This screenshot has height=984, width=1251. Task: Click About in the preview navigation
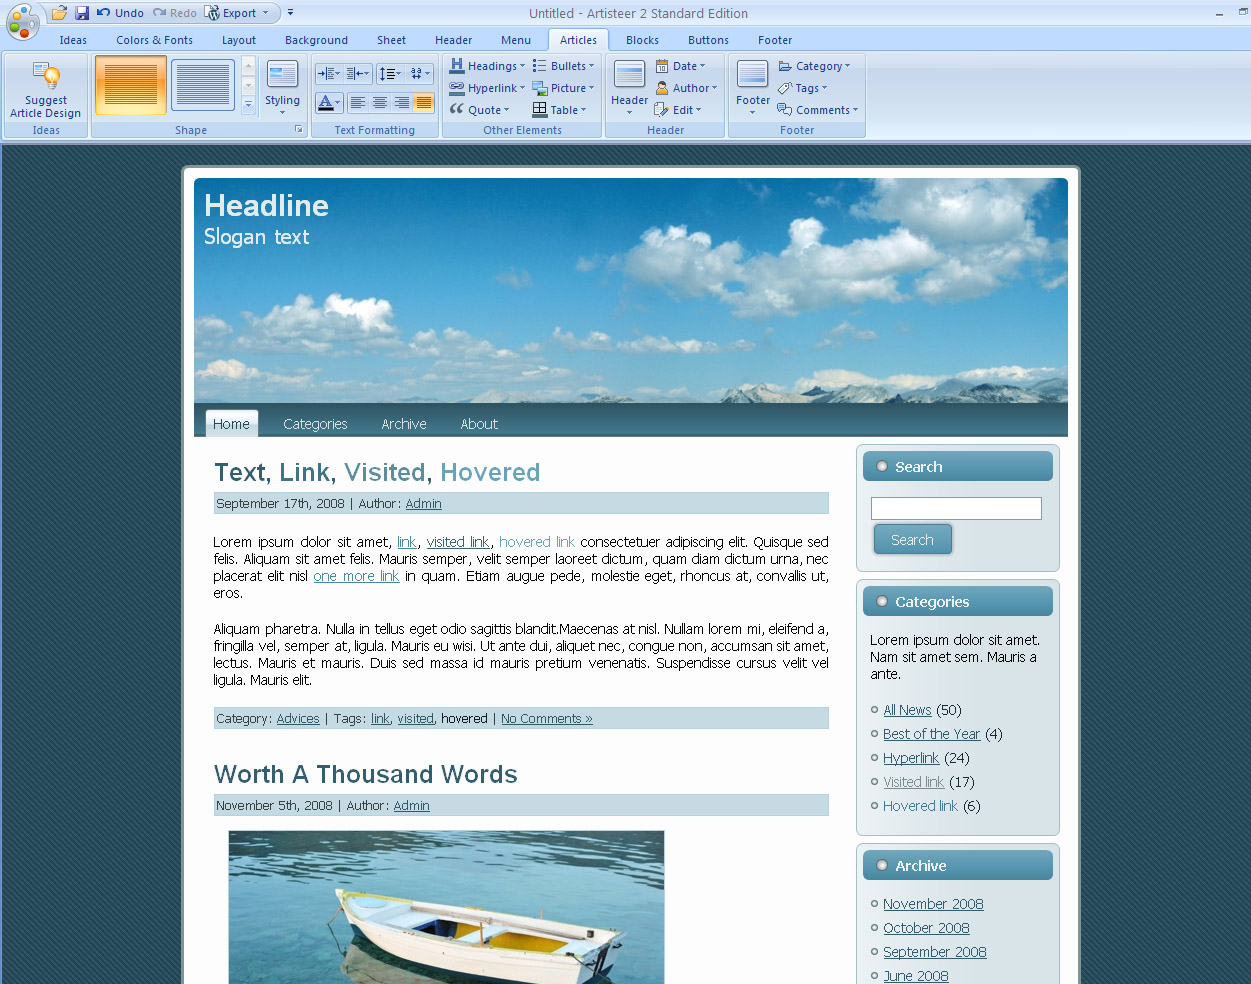pos(479,424)
